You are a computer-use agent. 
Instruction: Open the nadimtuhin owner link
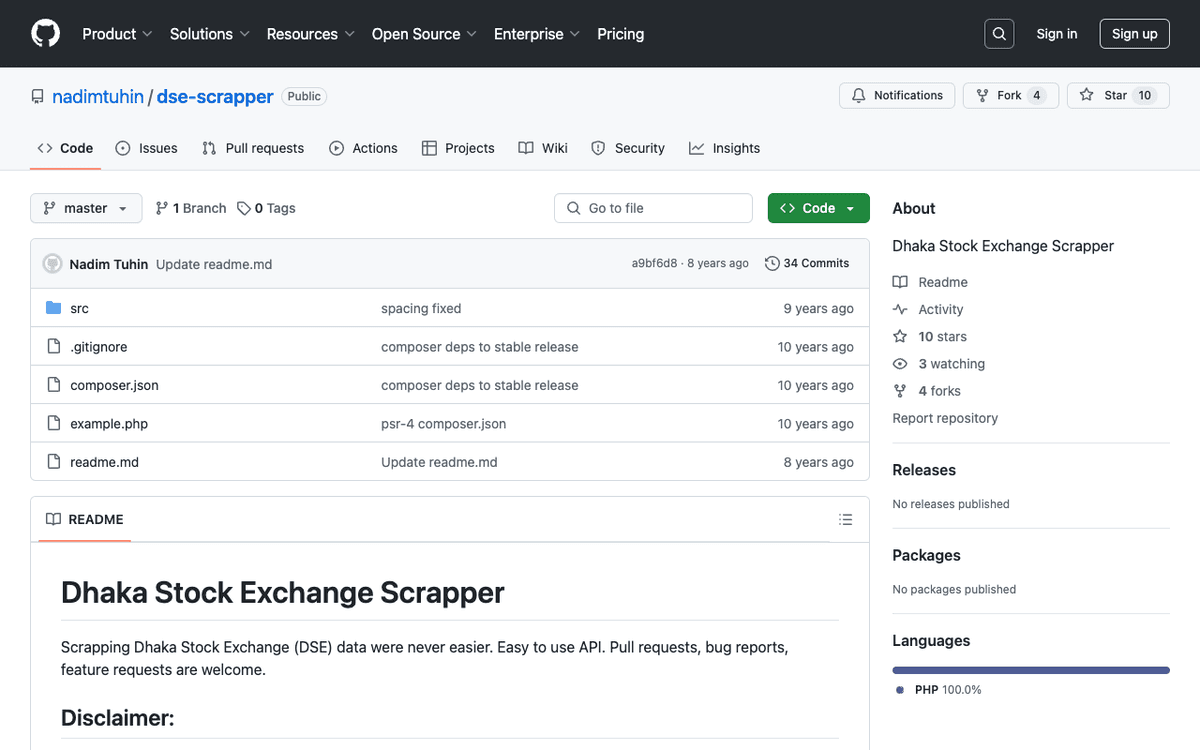(x=99, y=97)
